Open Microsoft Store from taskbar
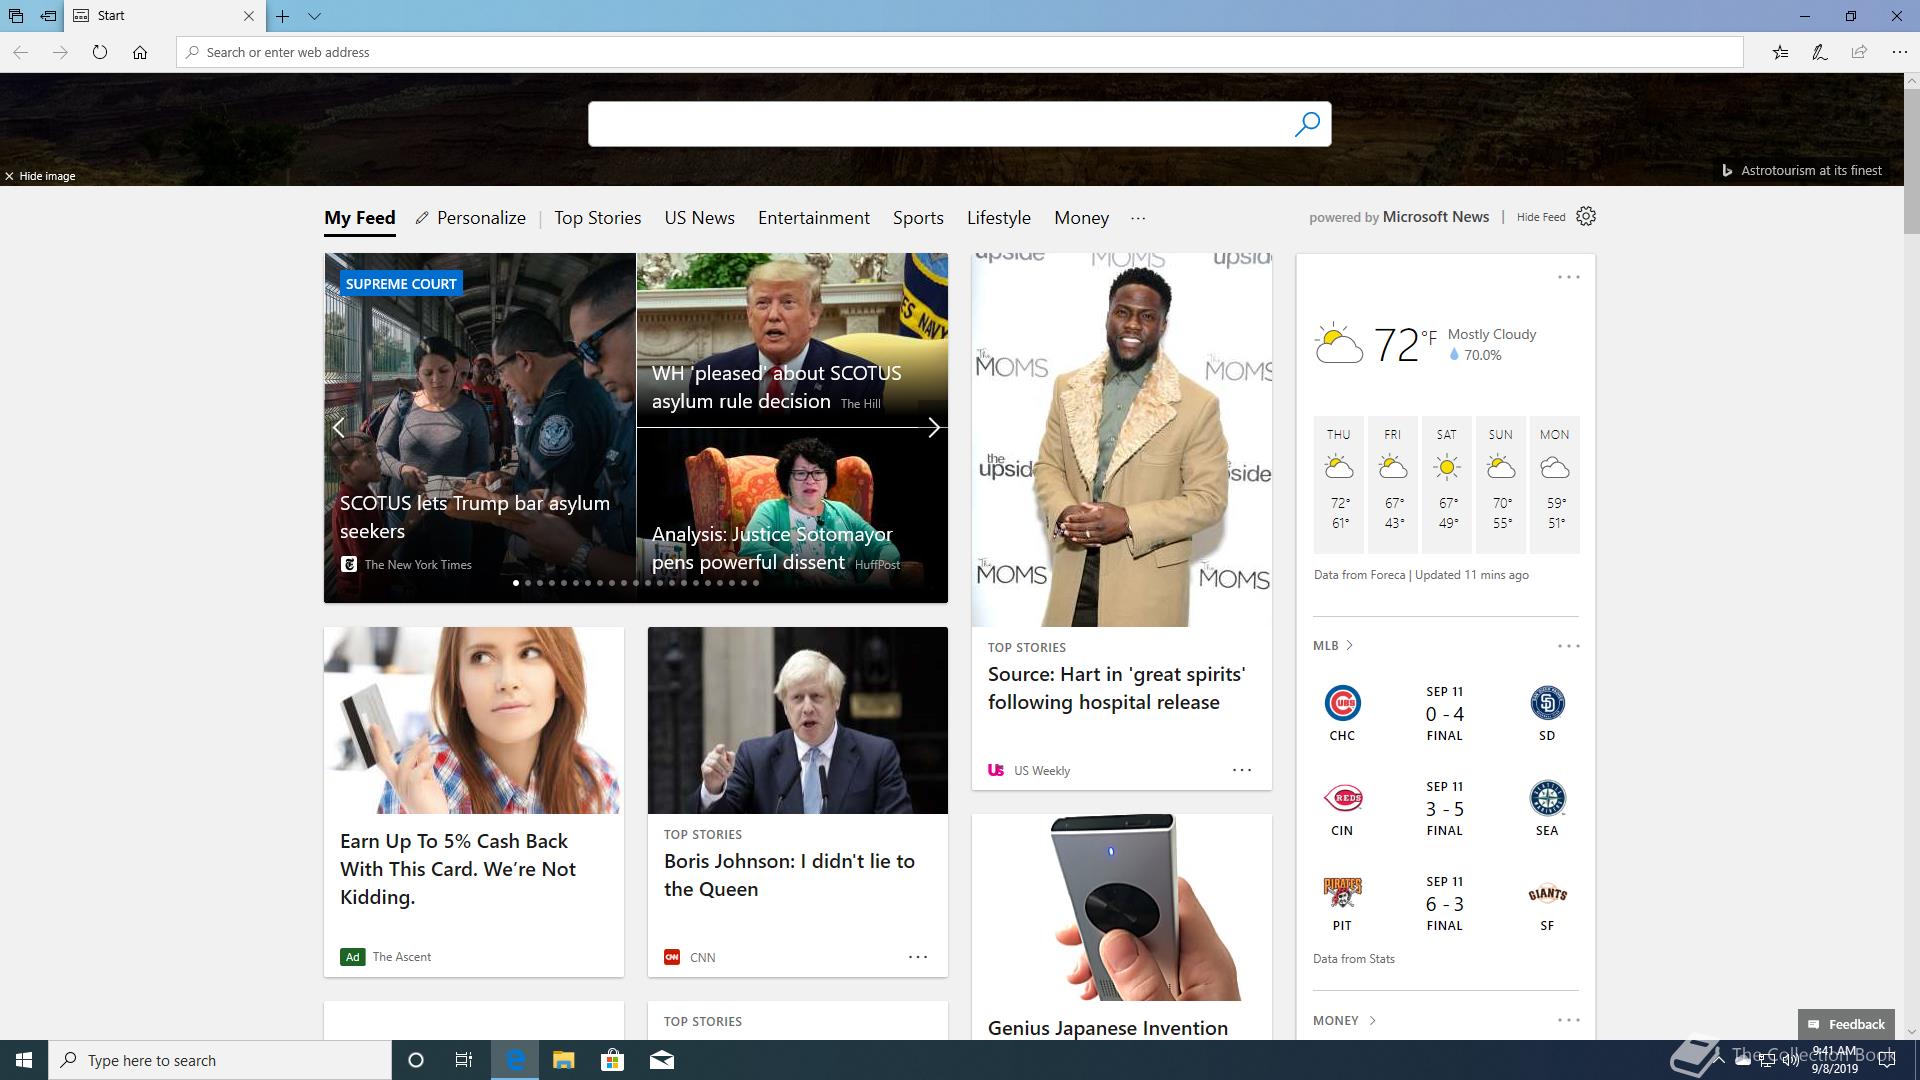 [612, 1060]
